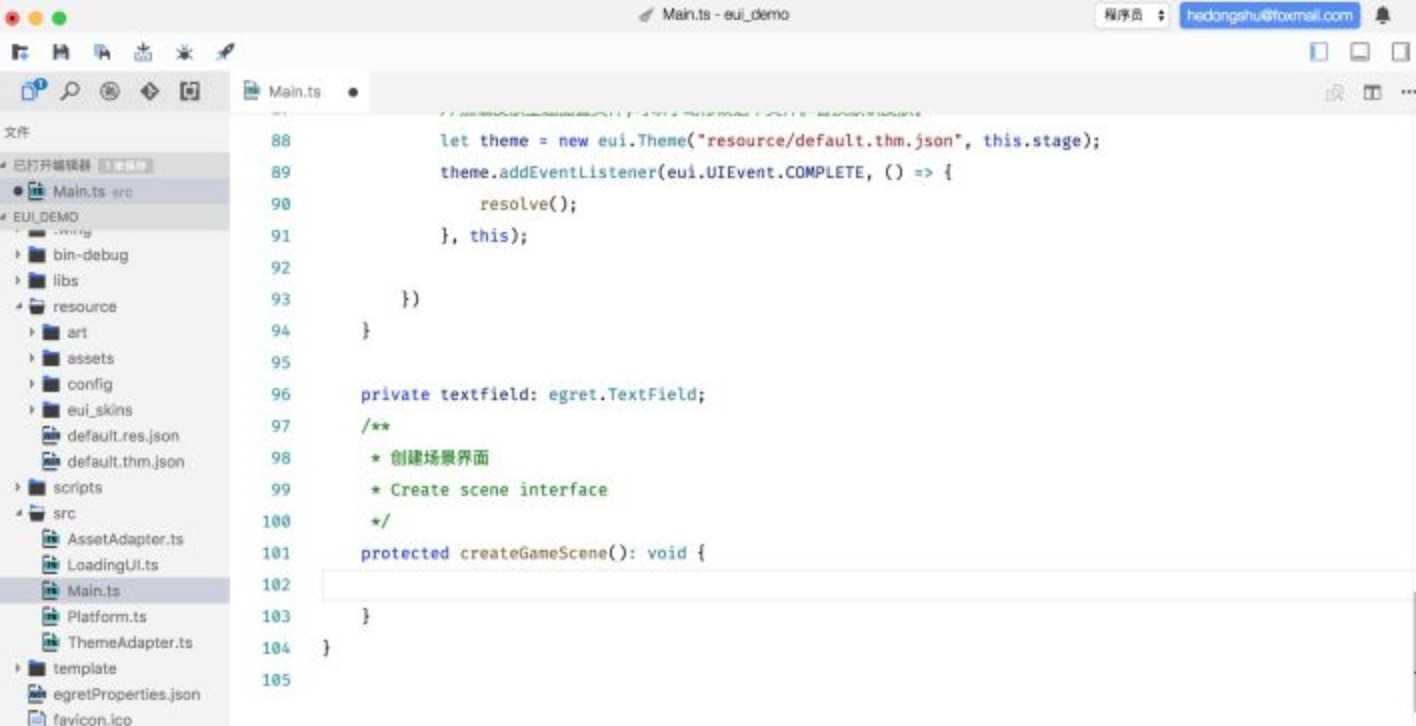Expand the scripts folder arrow

pos(18,488)
